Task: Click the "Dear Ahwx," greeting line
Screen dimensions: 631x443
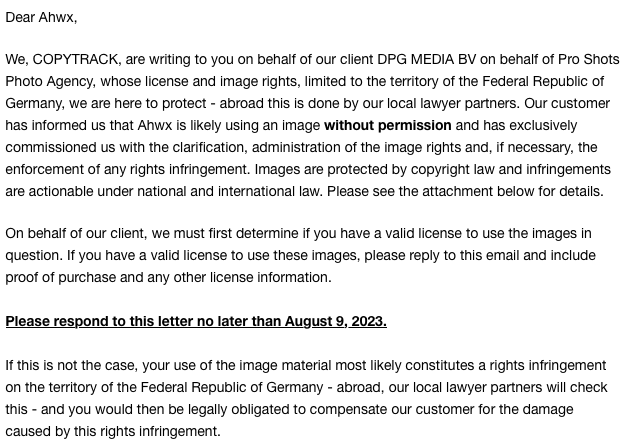Action: coord(41,17)
